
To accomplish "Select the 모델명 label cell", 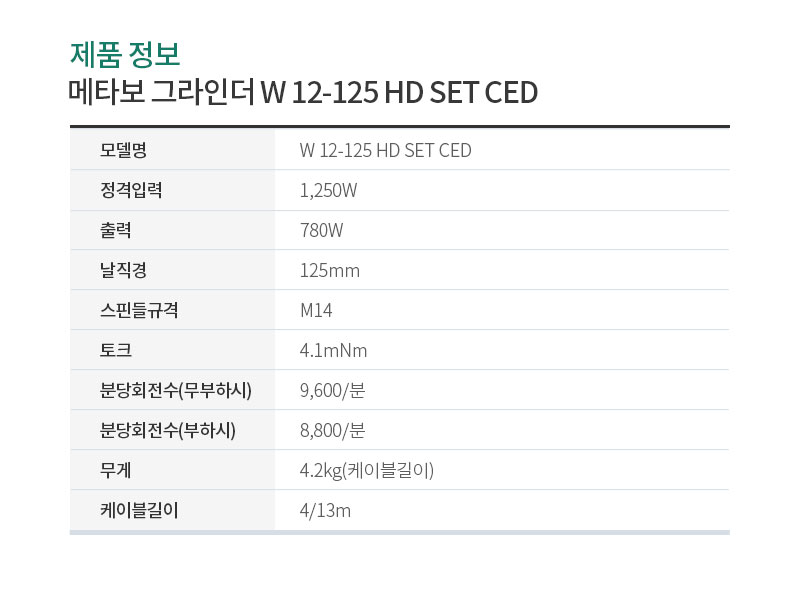I will pyautogui.click(x=172, y=150).
